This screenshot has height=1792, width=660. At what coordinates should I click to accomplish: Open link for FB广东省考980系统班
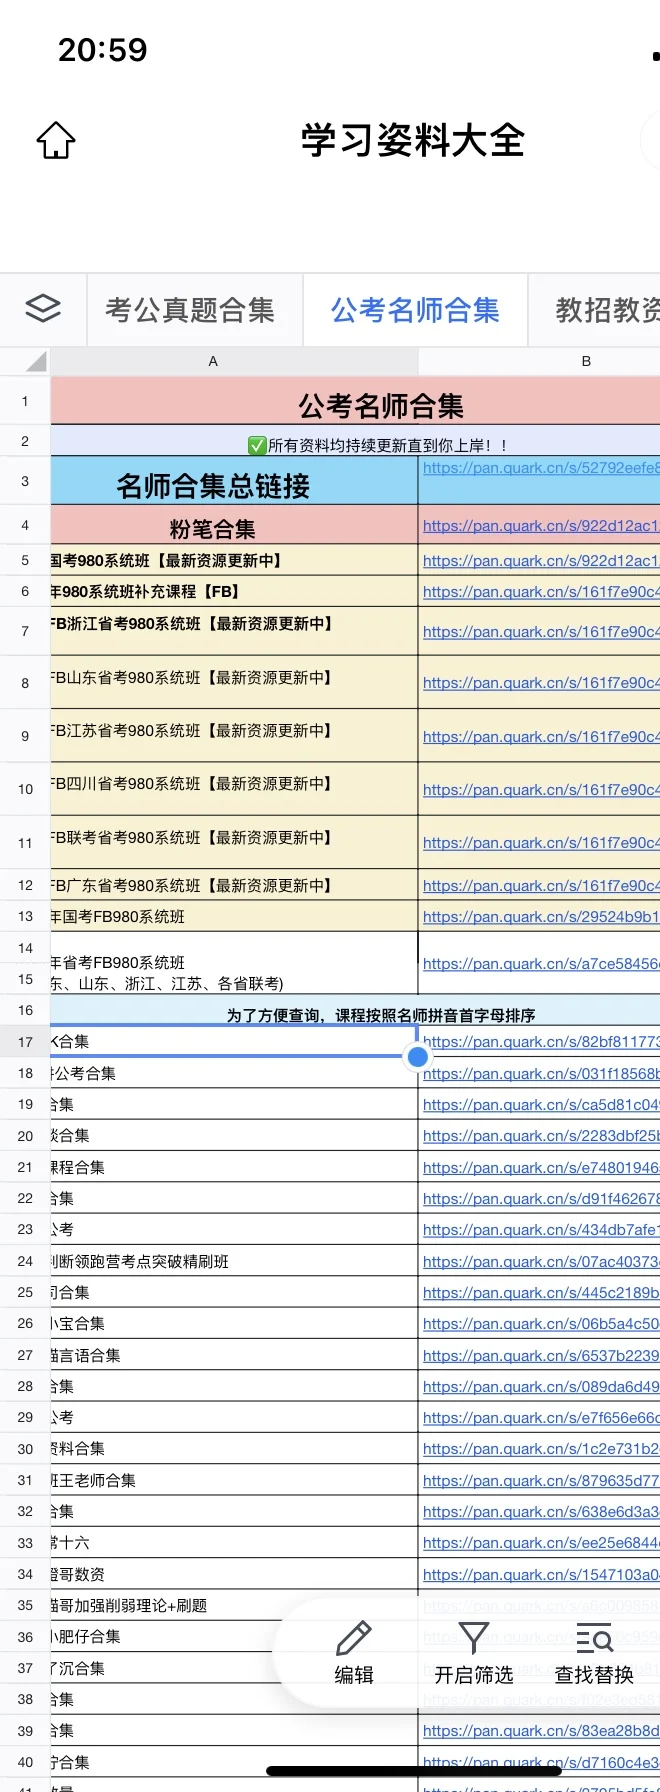(541, 886)
